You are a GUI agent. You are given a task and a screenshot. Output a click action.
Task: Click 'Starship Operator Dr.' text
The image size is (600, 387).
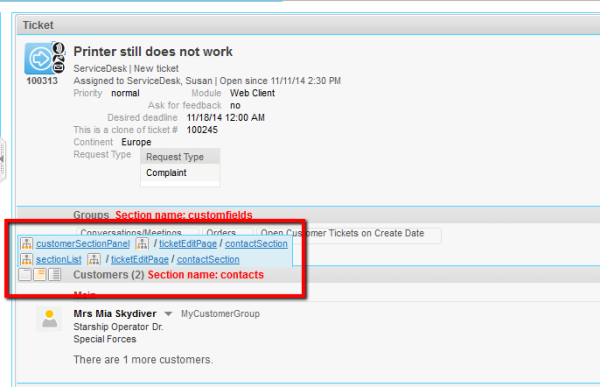click(118, 327)
